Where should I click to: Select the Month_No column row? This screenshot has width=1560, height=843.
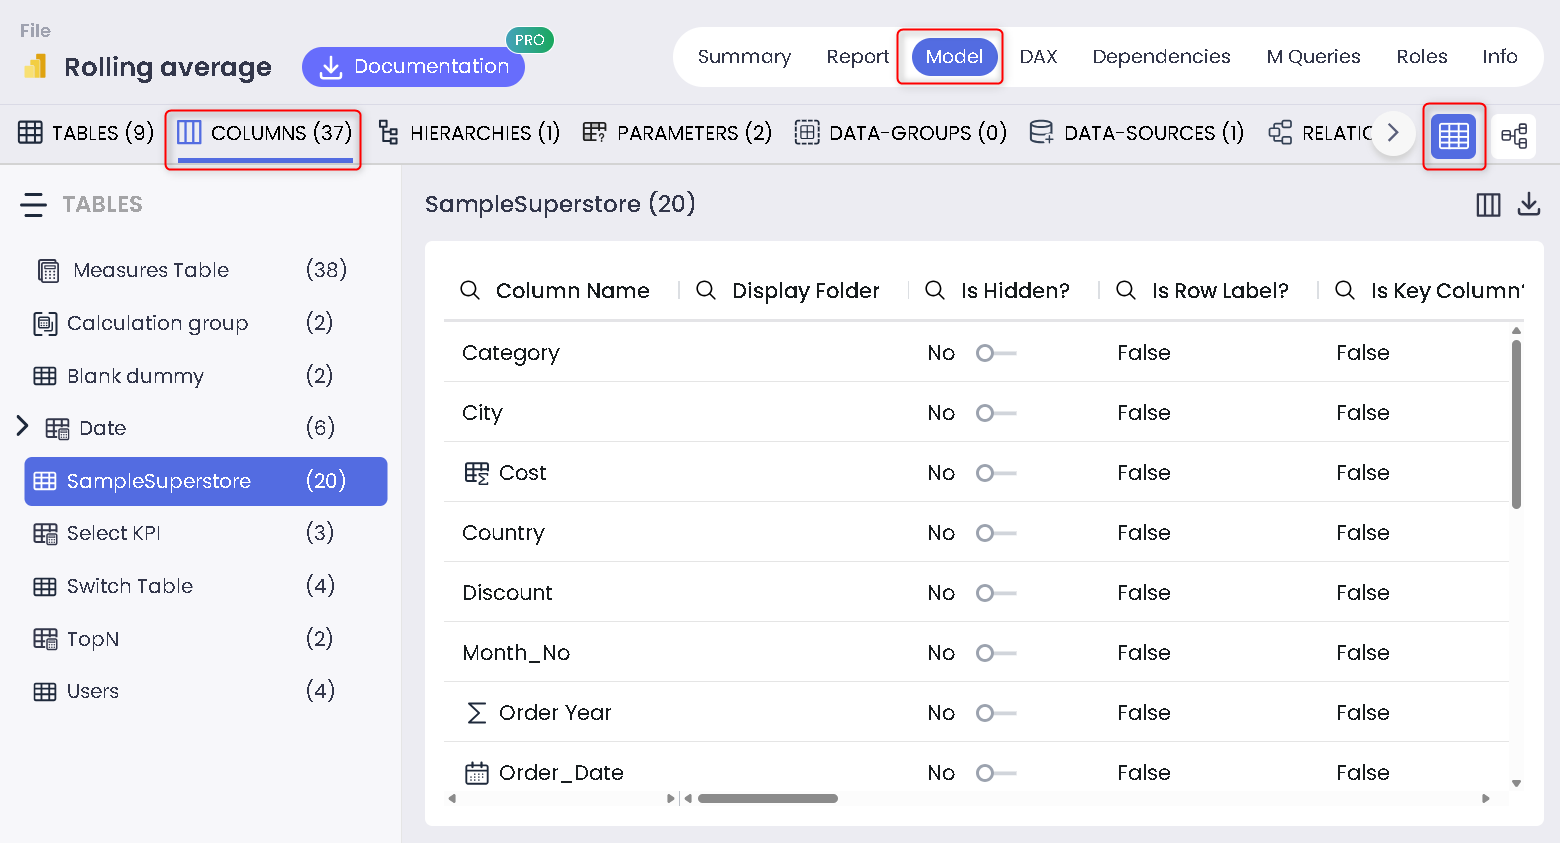tap(516, 653)
